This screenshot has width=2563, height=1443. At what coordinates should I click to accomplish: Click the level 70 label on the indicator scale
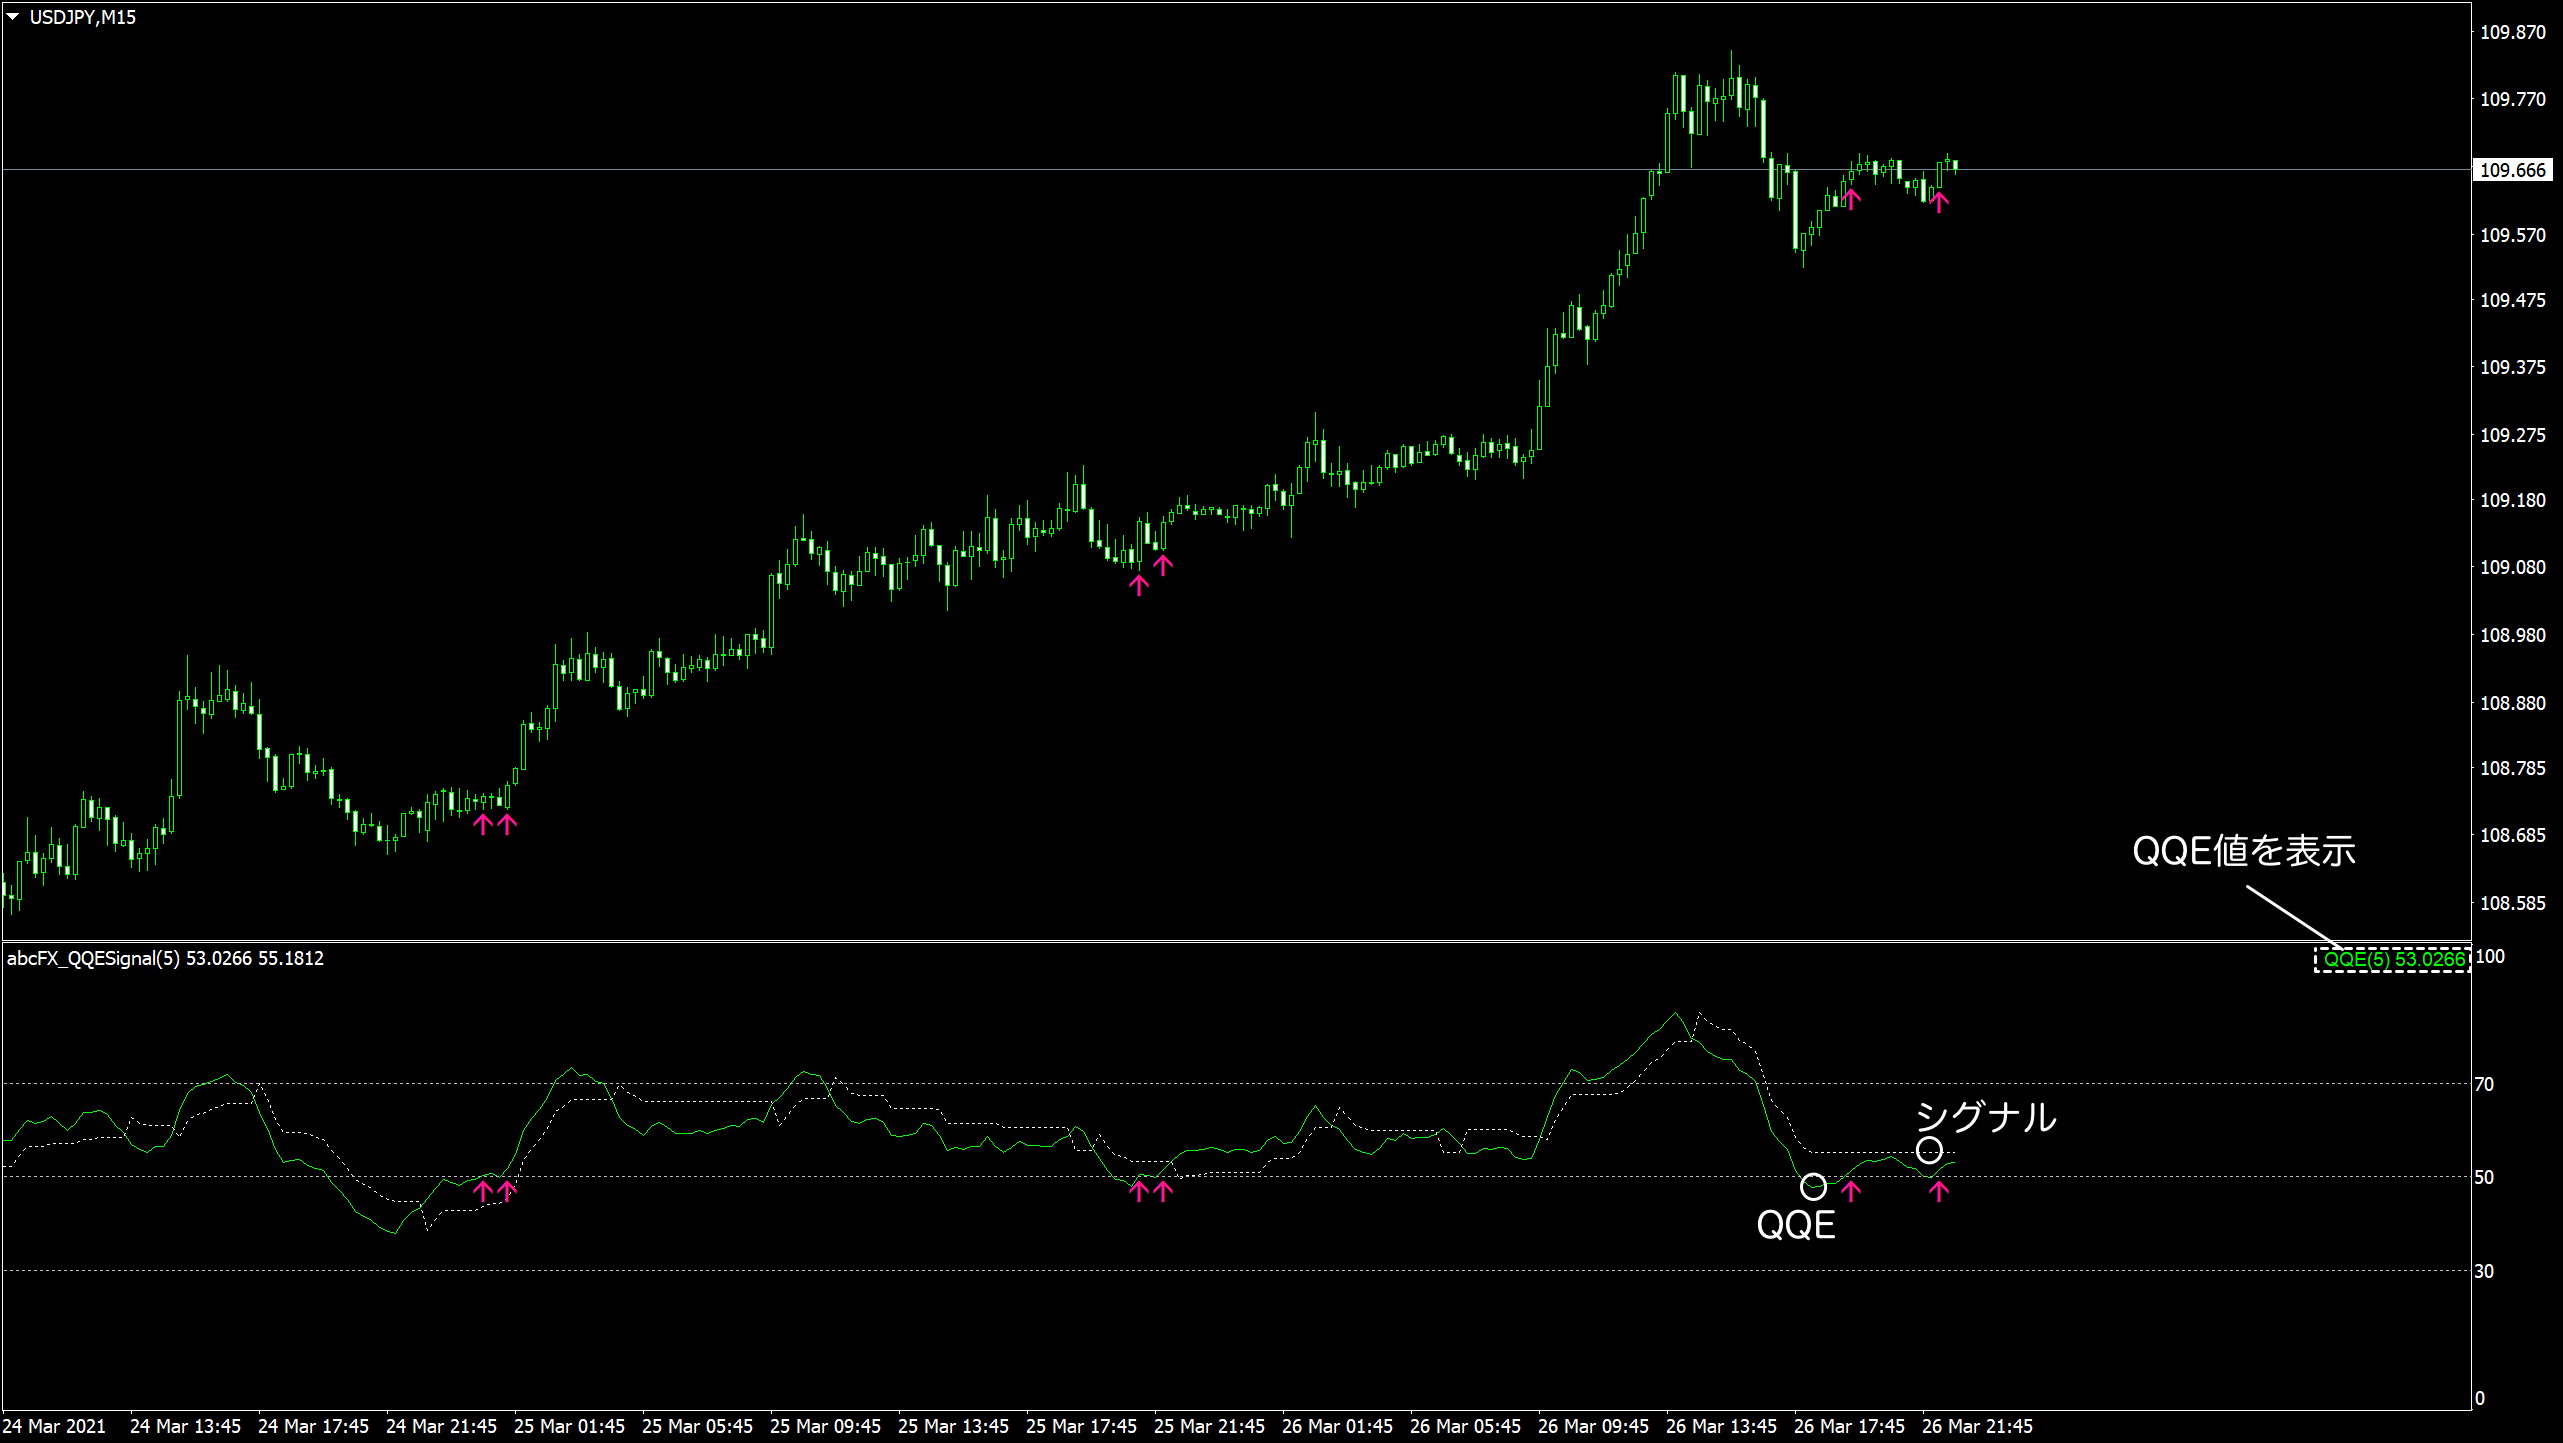(x=2484, y=1084)
